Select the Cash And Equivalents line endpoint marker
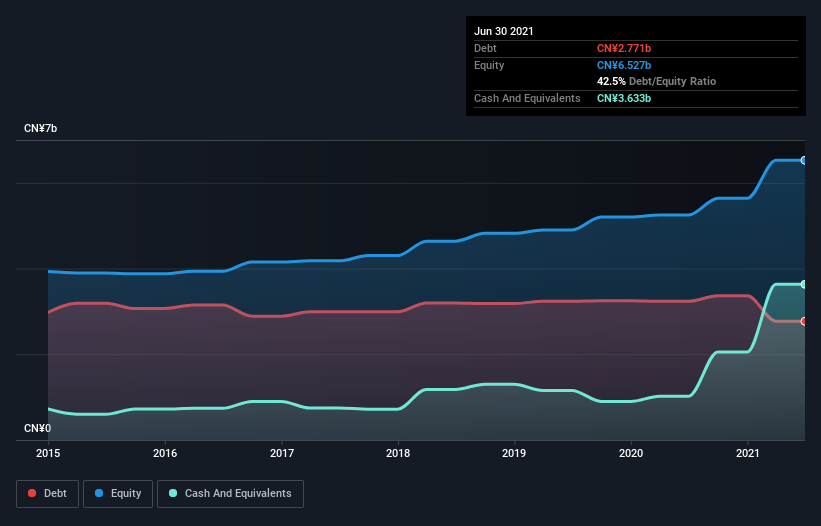Image resolution: width=821 pixels, height=526 pixels. [804, 284]
